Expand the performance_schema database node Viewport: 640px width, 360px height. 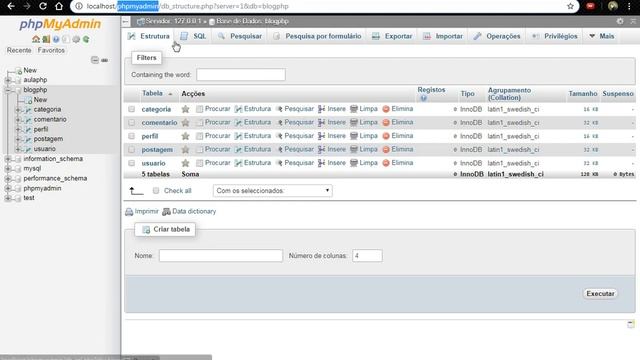tap(8, 178)
